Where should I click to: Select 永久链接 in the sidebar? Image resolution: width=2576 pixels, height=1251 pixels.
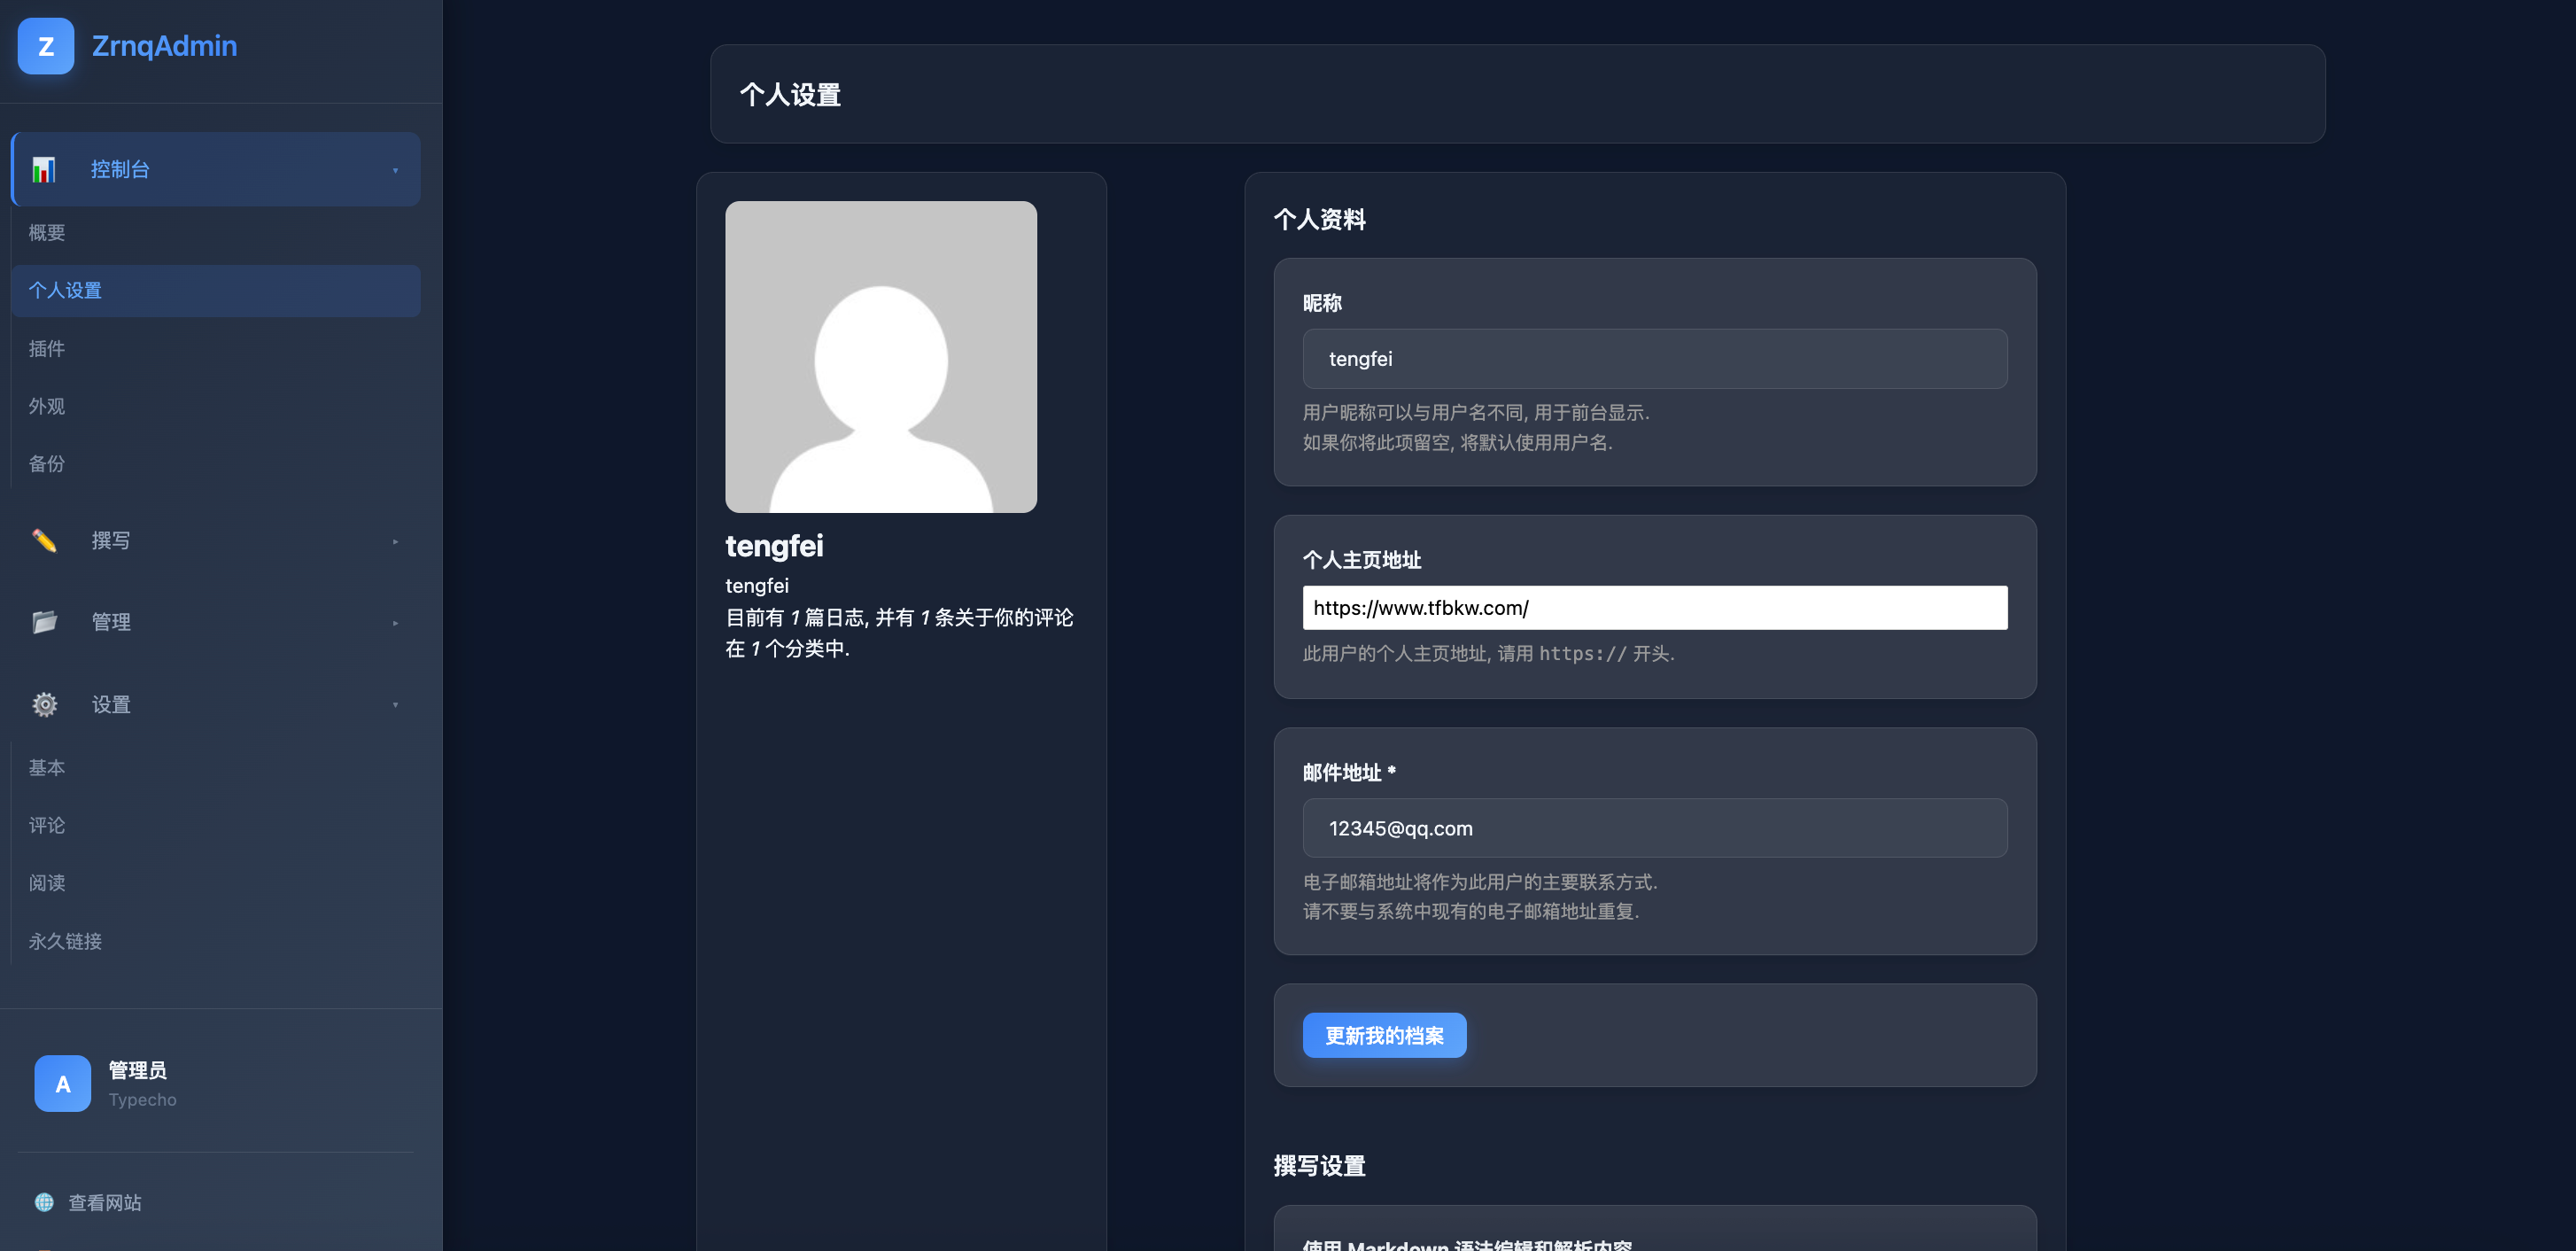click(x=65, y=940)
